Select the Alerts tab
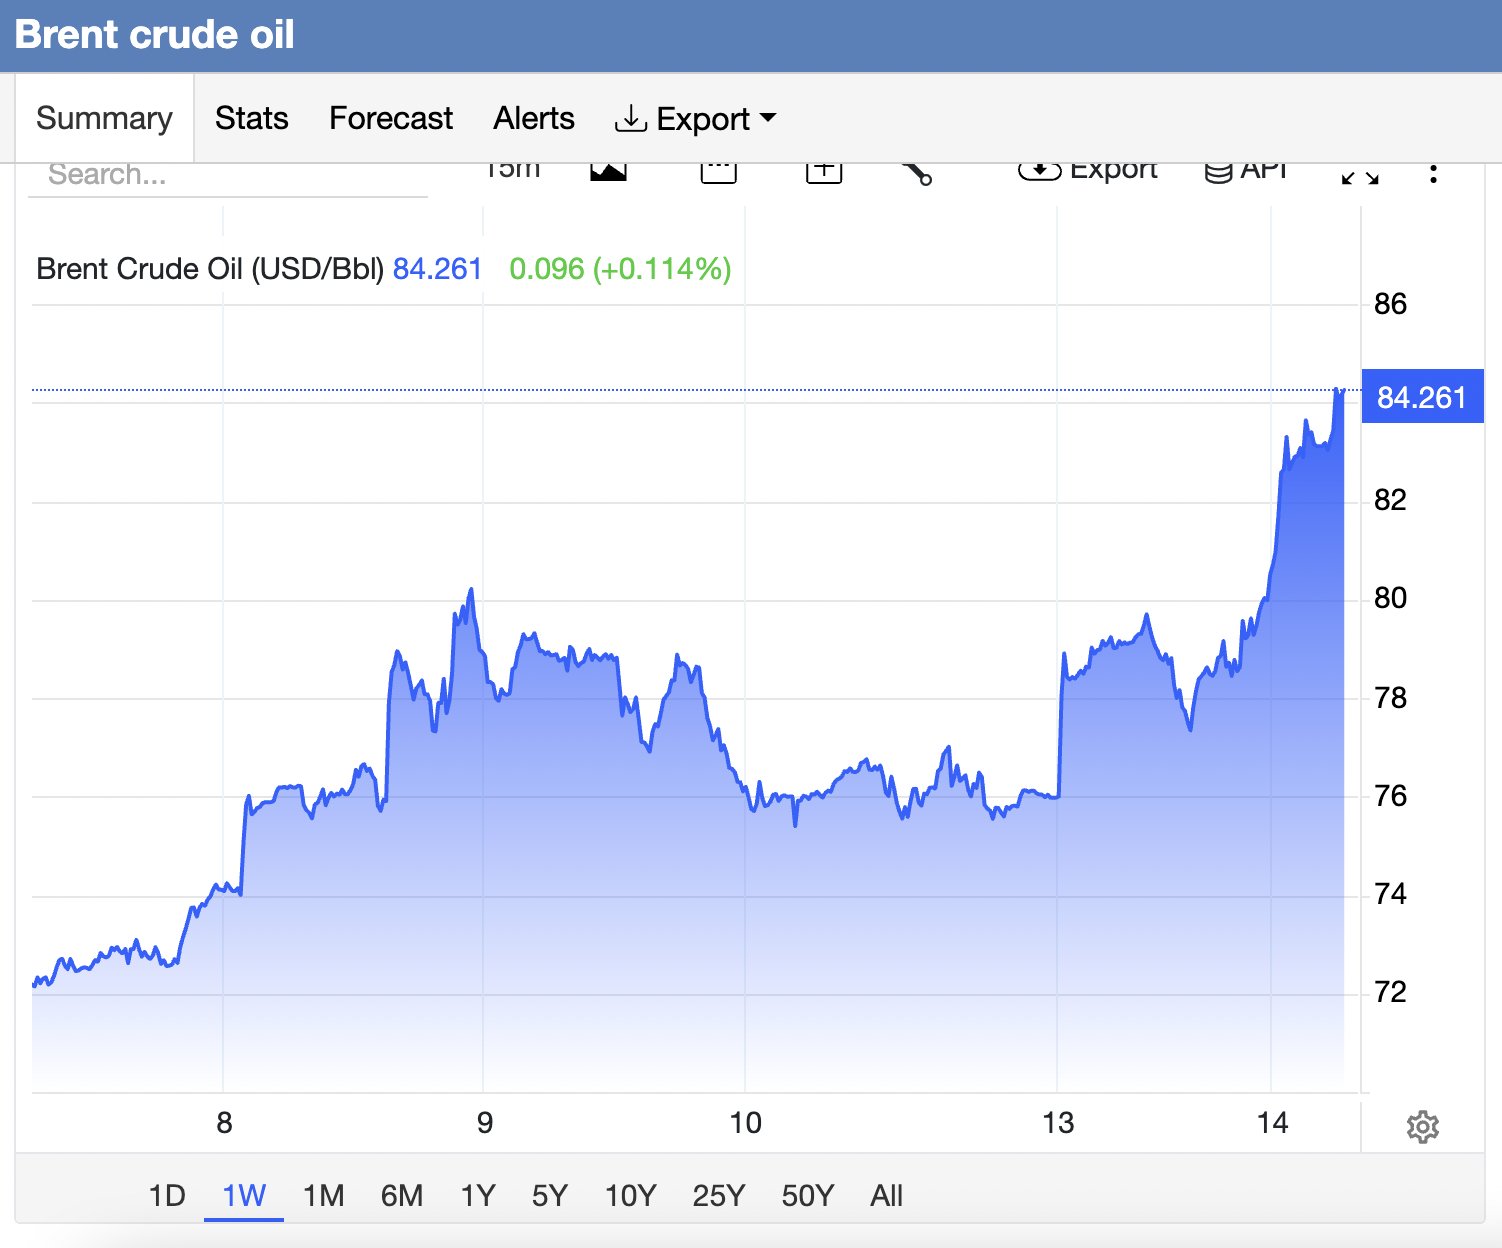The width and height of the screenshot is (1502, 1248). 534,118
